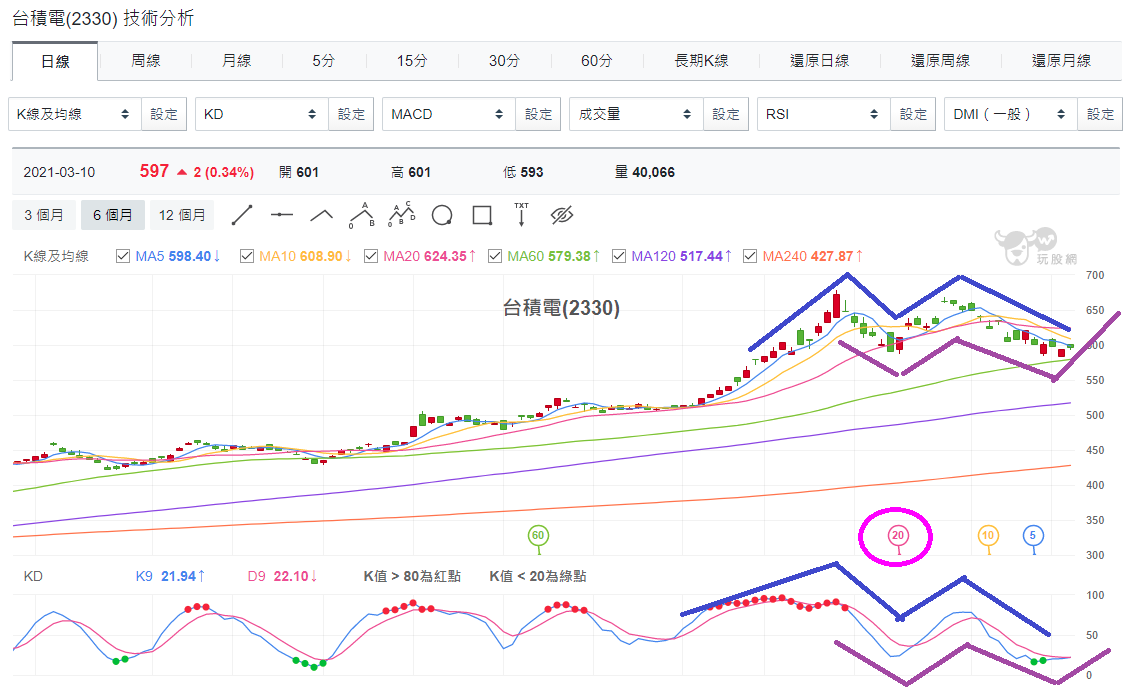Viewport: 1137px width, 687px height.
Task: Click 設定 next to RSI dropdown
Action: coord(913,114)
